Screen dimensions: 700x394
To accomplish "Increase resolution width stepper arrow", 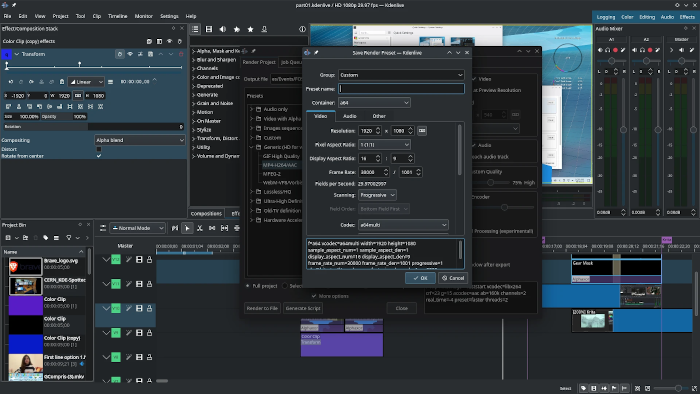I will (378, 129).
